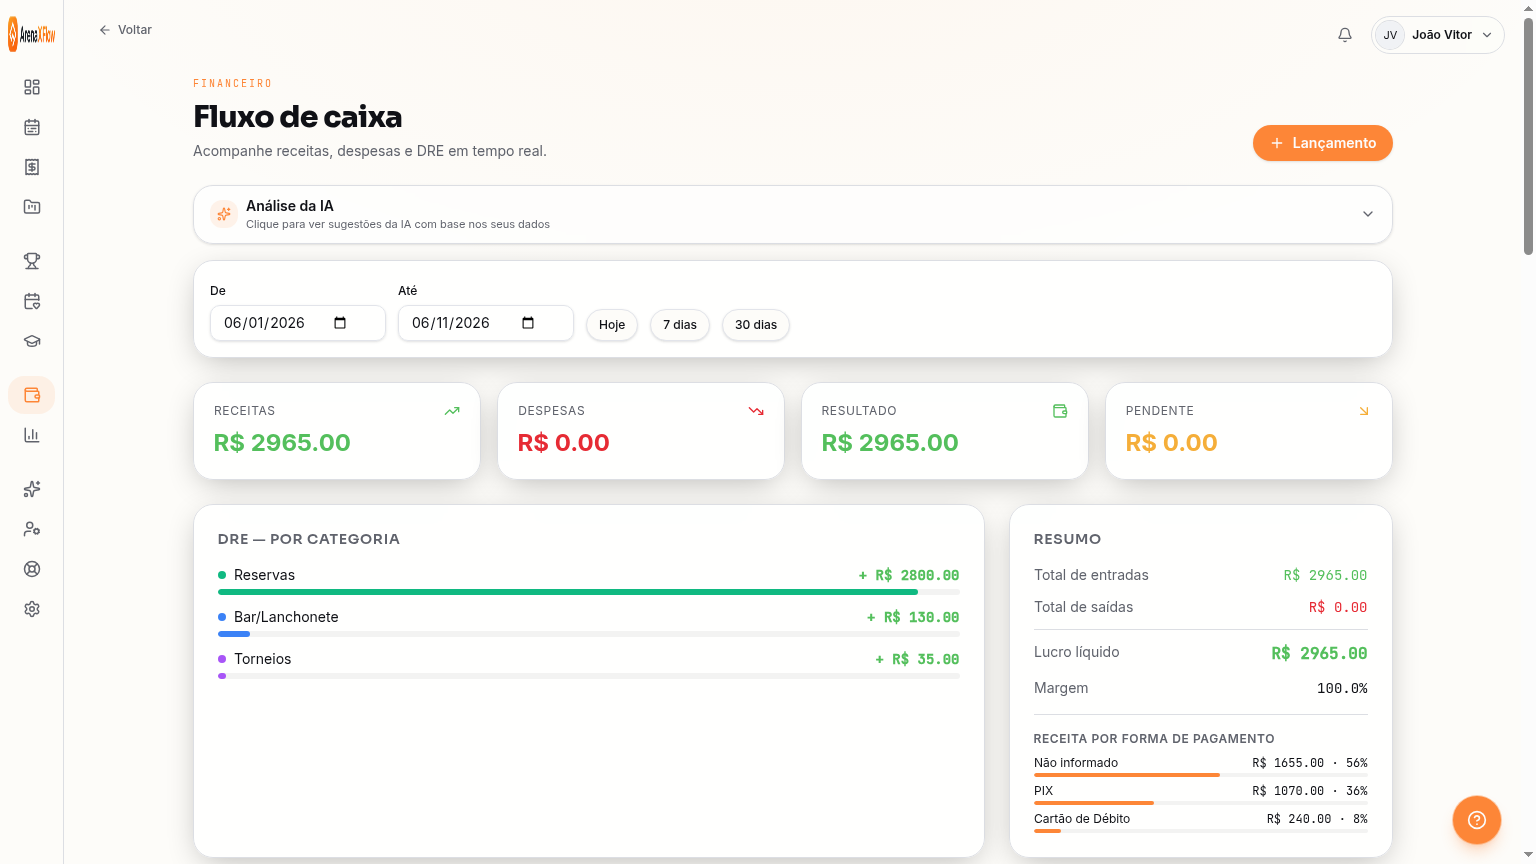Screen dimensions: 1536x864
Task: Click the Pendente arrow icon
Action: click(1364, 411)
